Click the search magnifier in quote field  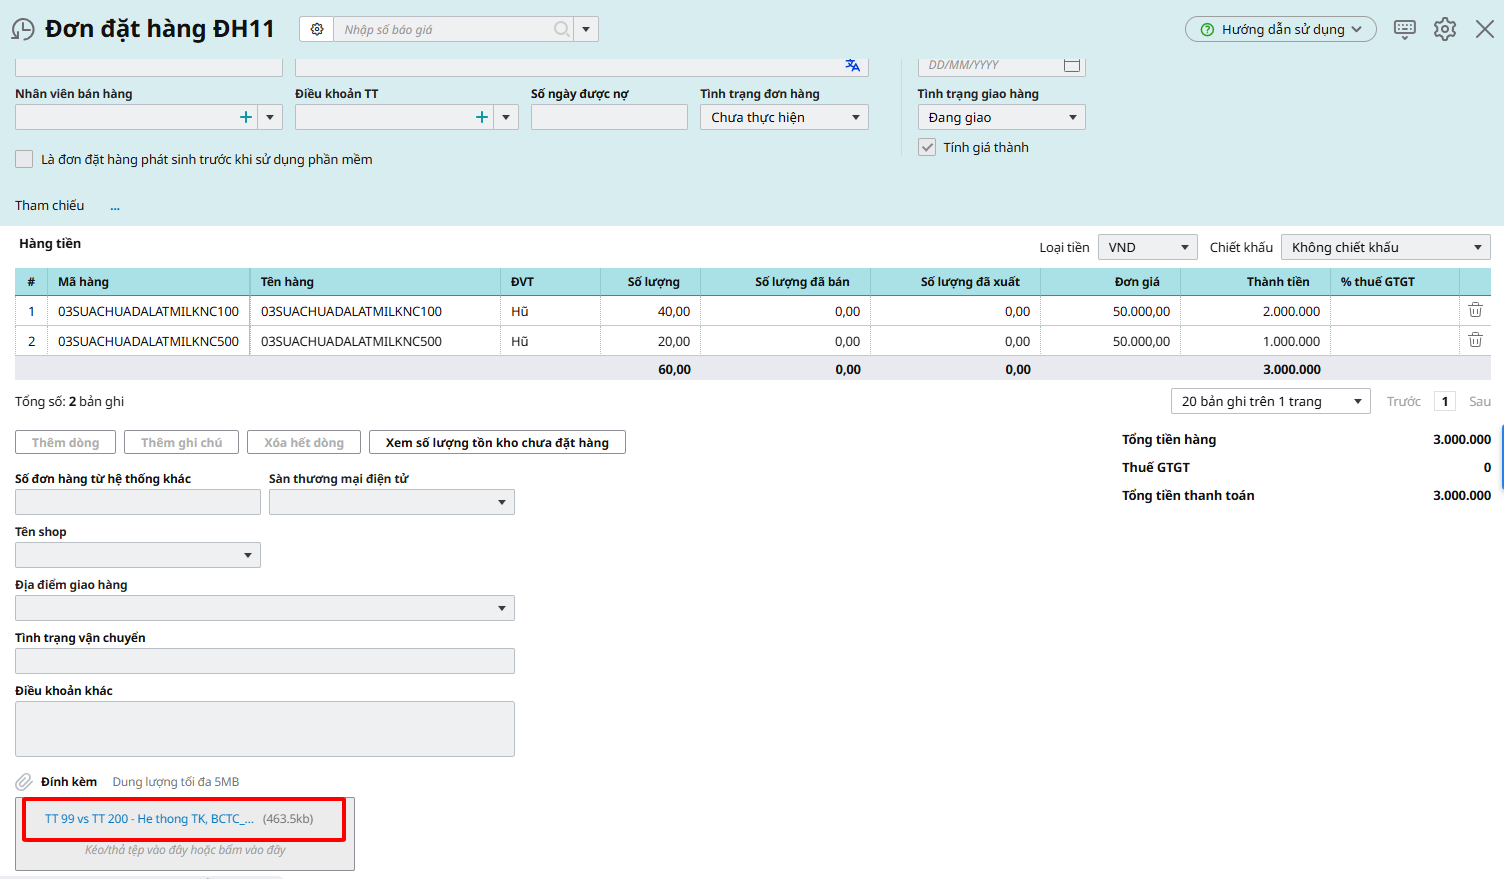(562, 29)
